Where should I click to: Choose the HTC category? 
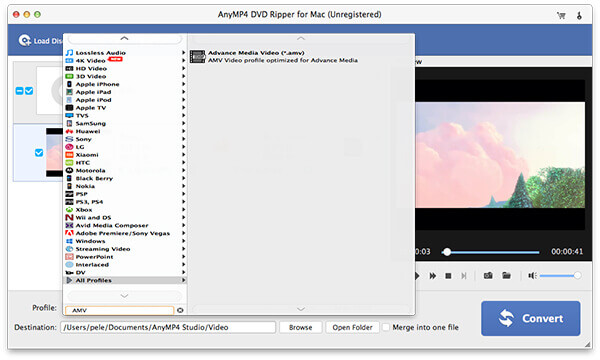[125, 163]
